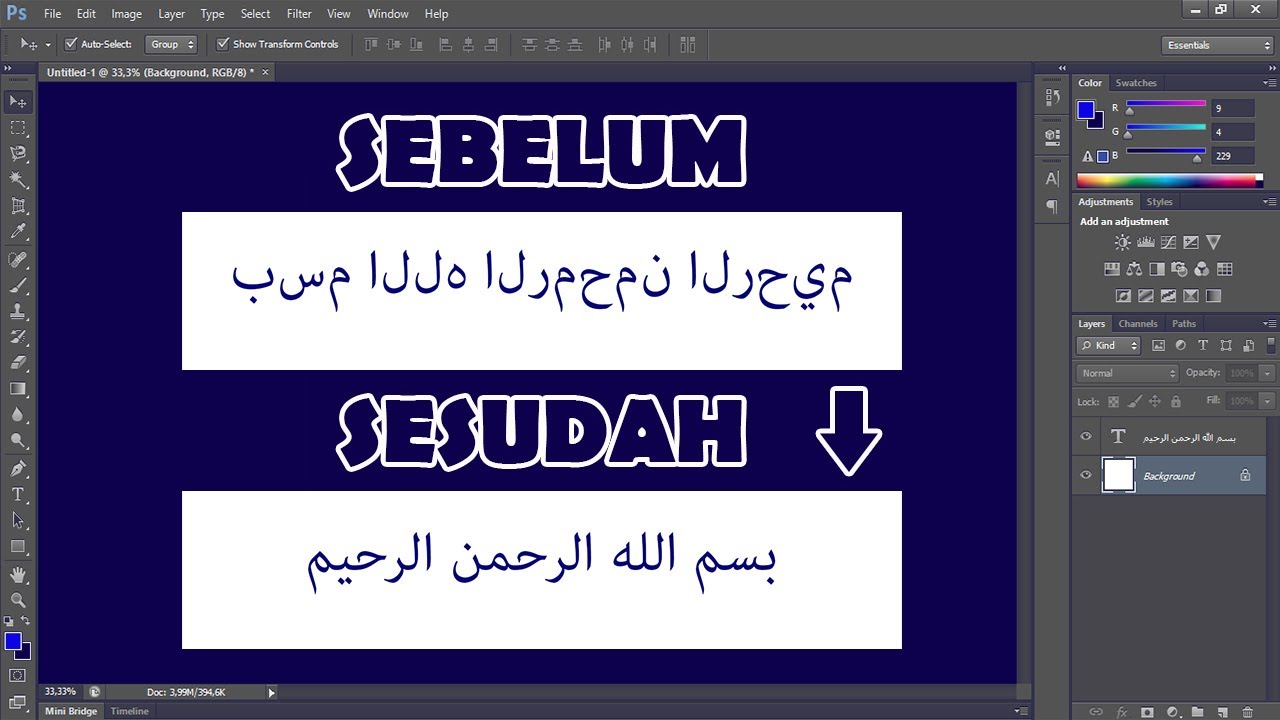Select the Move tool
Screen dimensions: 1280x720
tap(18, 102)
